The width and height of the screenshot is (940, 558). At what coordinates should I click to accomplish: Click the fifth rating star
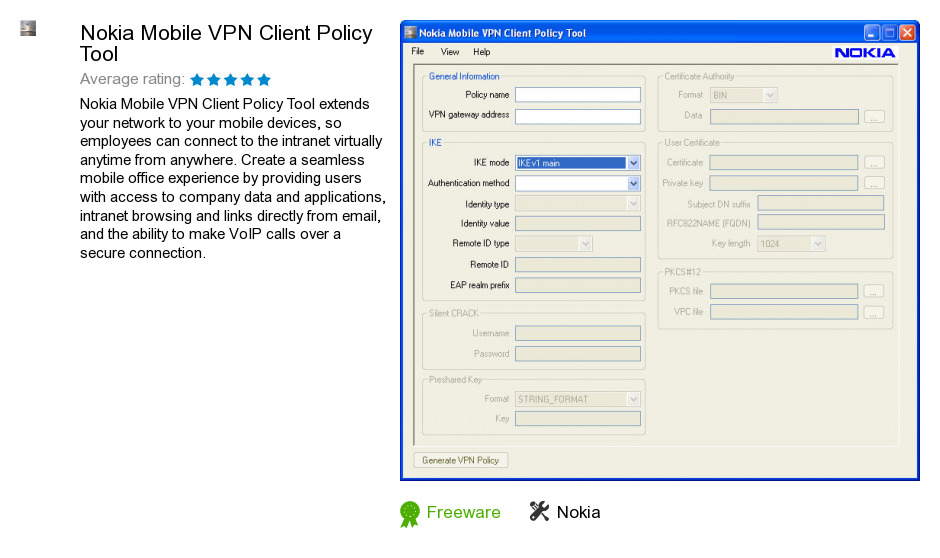[x=264, y=79]
